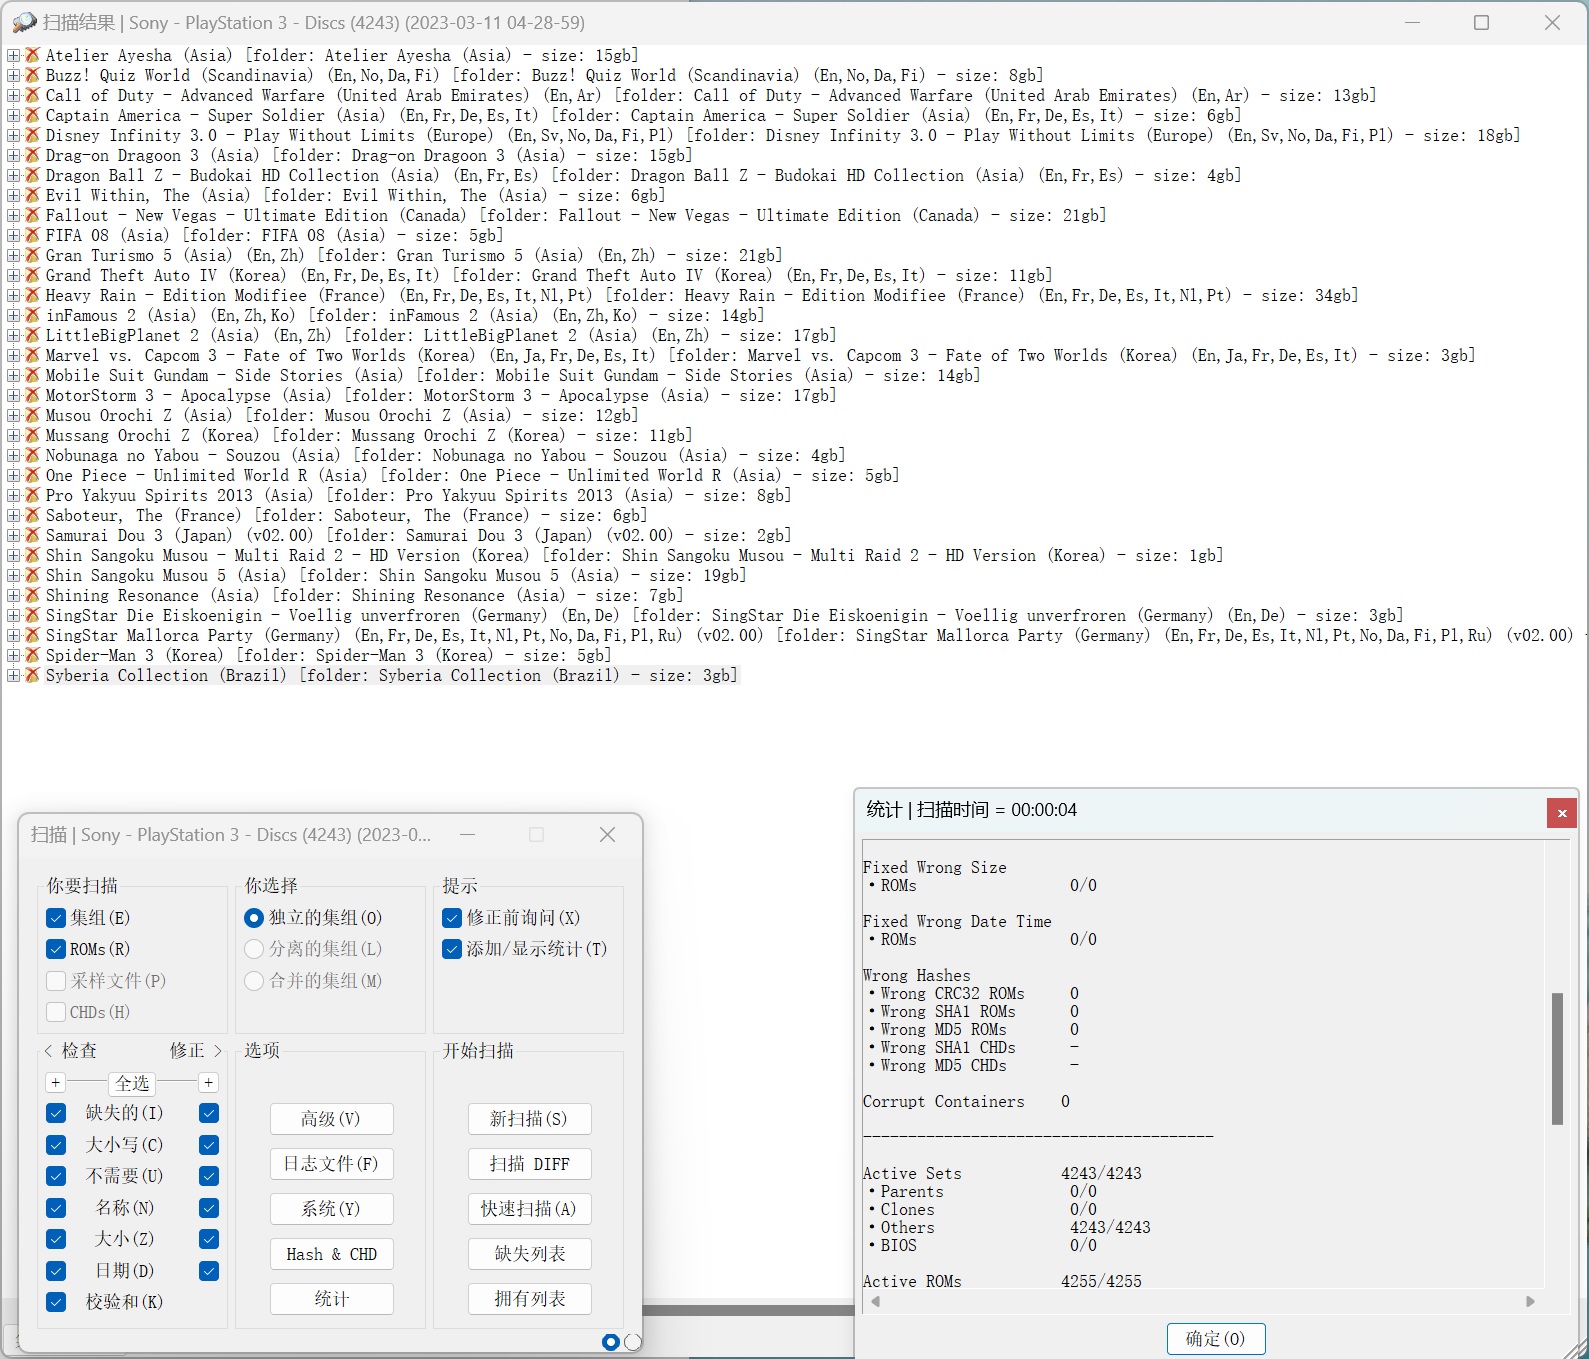Viewport: 1589px width, 1359px height.
Task: Click the red X icon for Samurai Dou 3 (Japan)
Action: (32, 536)
